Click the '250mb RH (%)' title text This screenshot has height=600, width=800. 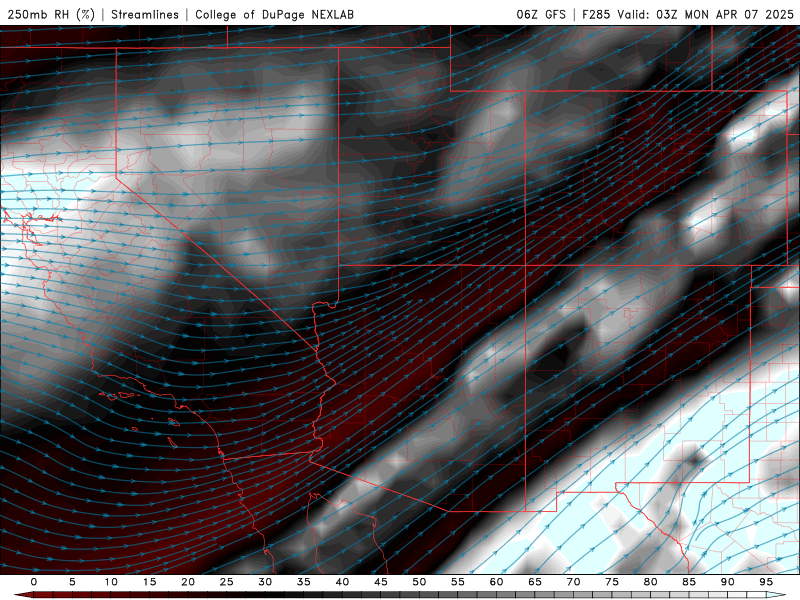(x=51, y=15)
